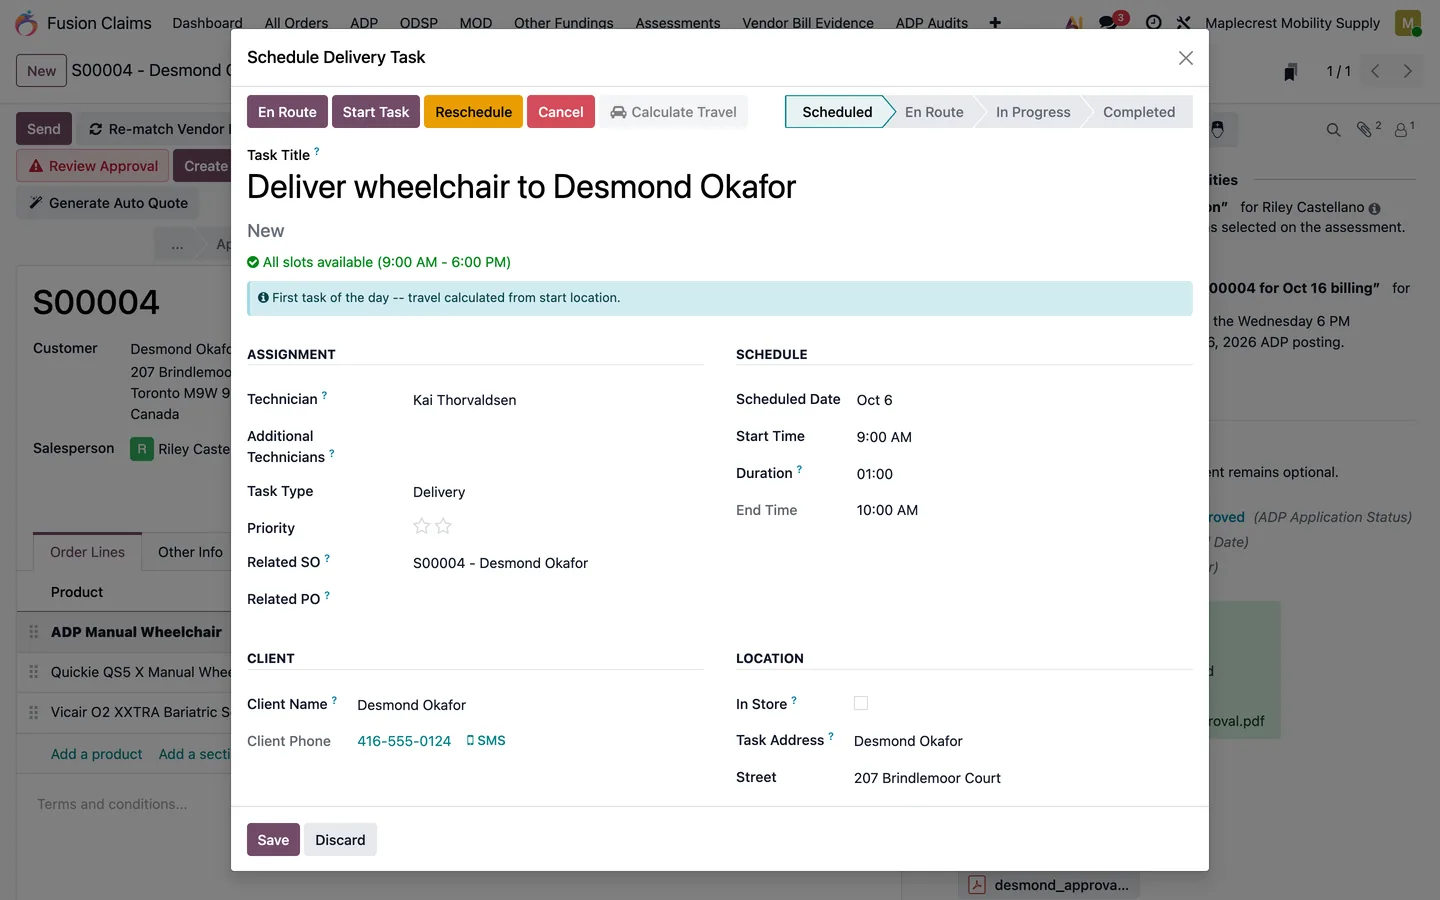The height and width of the screenshot is (900, 1440).
Task: Open the chatter search magnifier
Action: 1333,130
